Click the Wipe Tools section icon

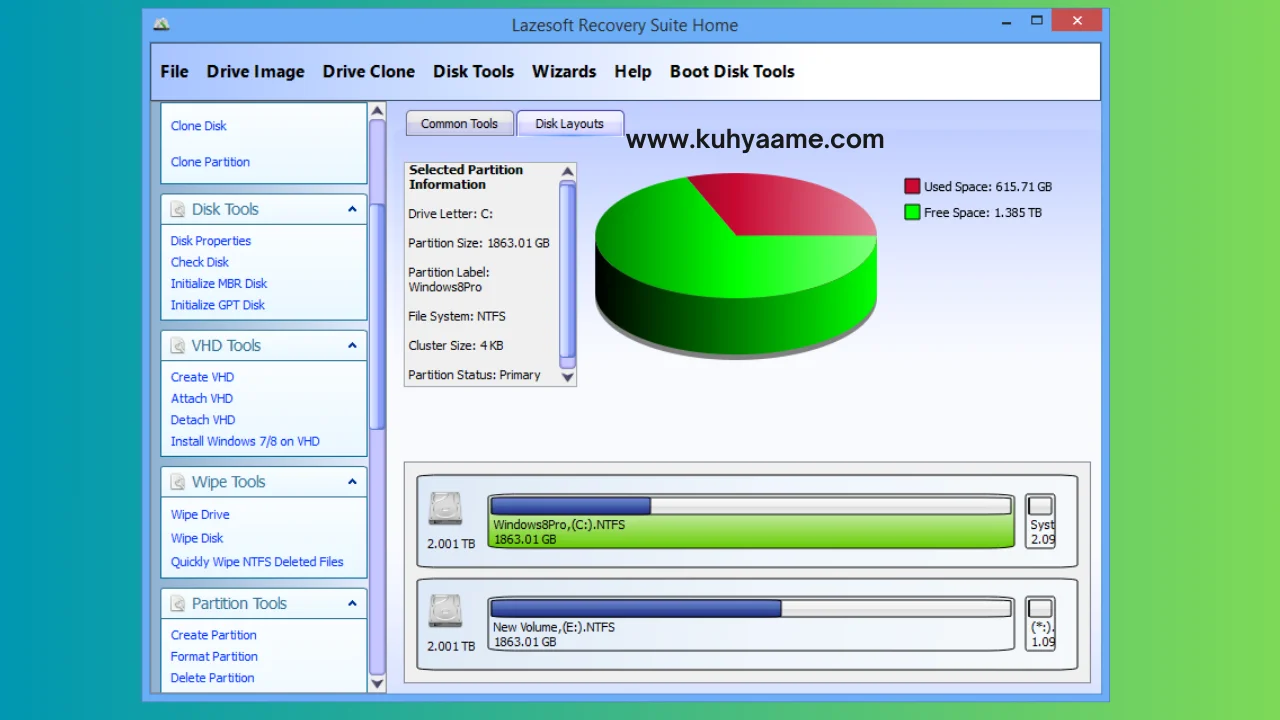tap(177, 482)
